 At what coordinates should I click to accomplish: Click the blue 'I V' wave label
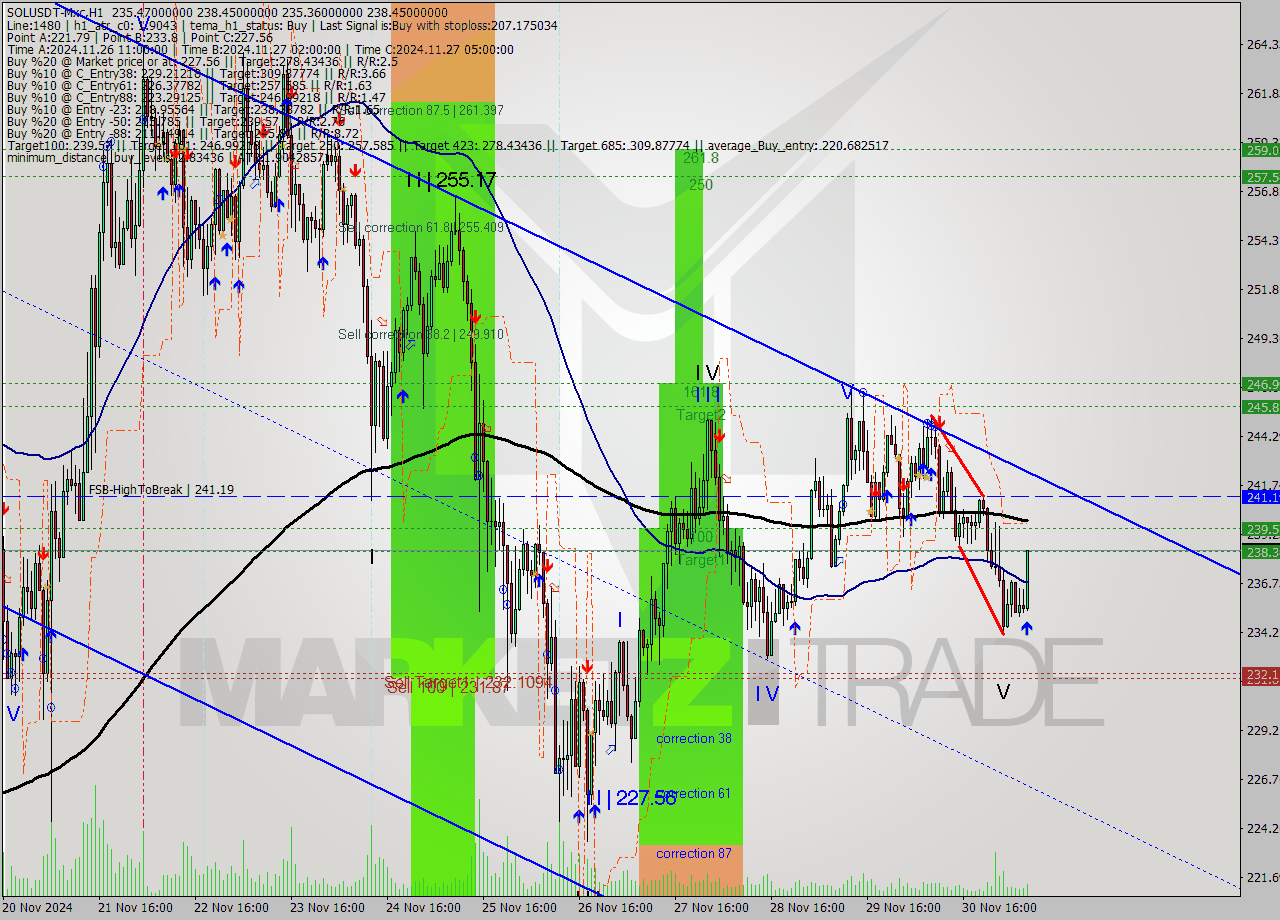(767, 692)
